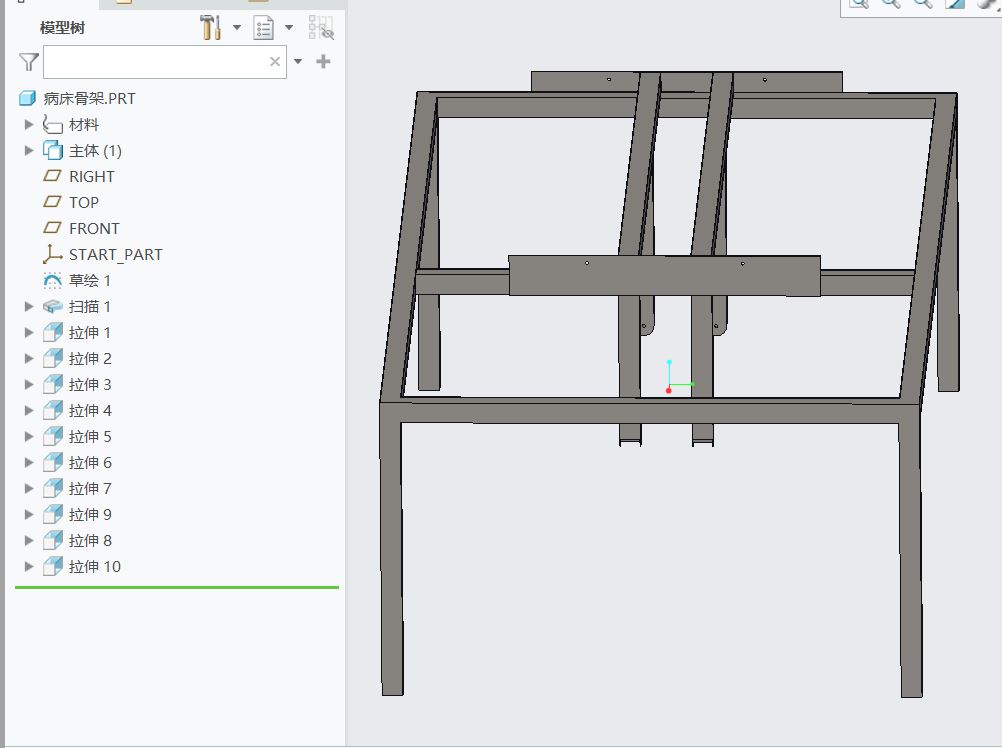Select the 拉伸 7 extrude icon

[x=53, y=489]
